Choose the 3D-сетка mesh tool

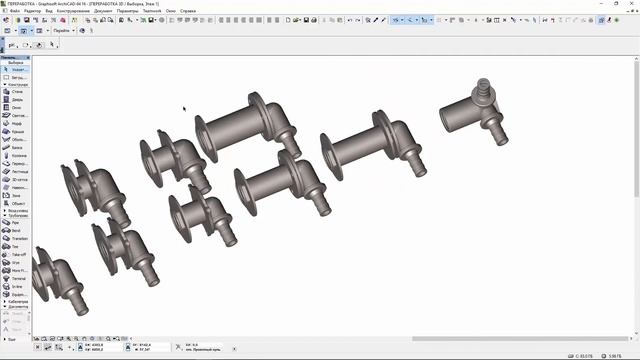tap(15, 180)
